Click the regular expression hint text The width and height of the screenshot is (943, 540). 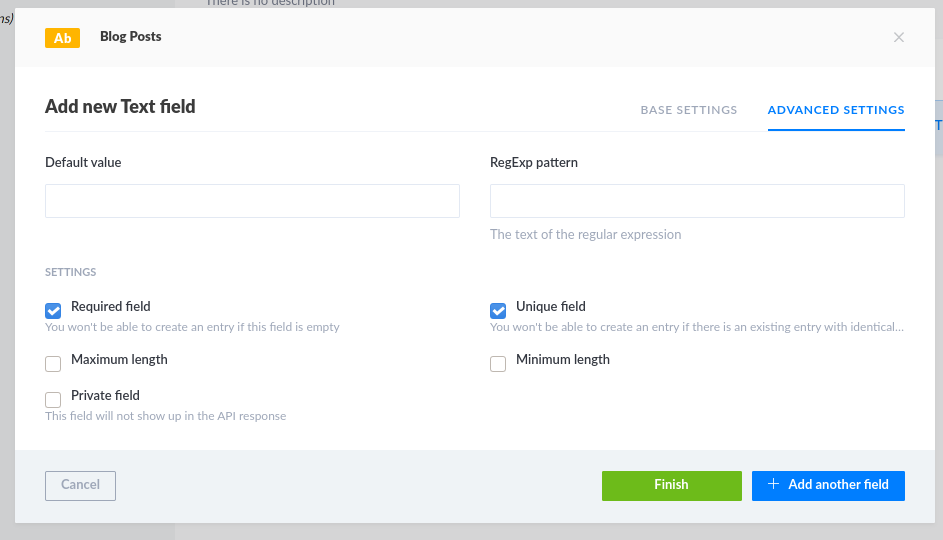tap(585, 235)
